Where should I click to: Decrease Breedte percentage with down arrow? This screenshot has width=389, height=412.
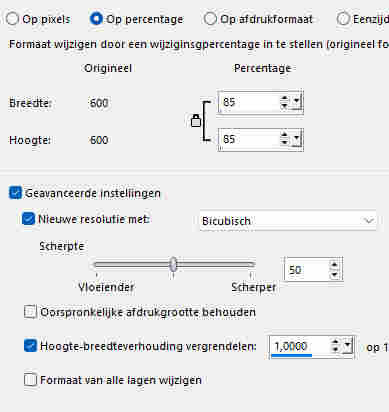tap(284, 106)
